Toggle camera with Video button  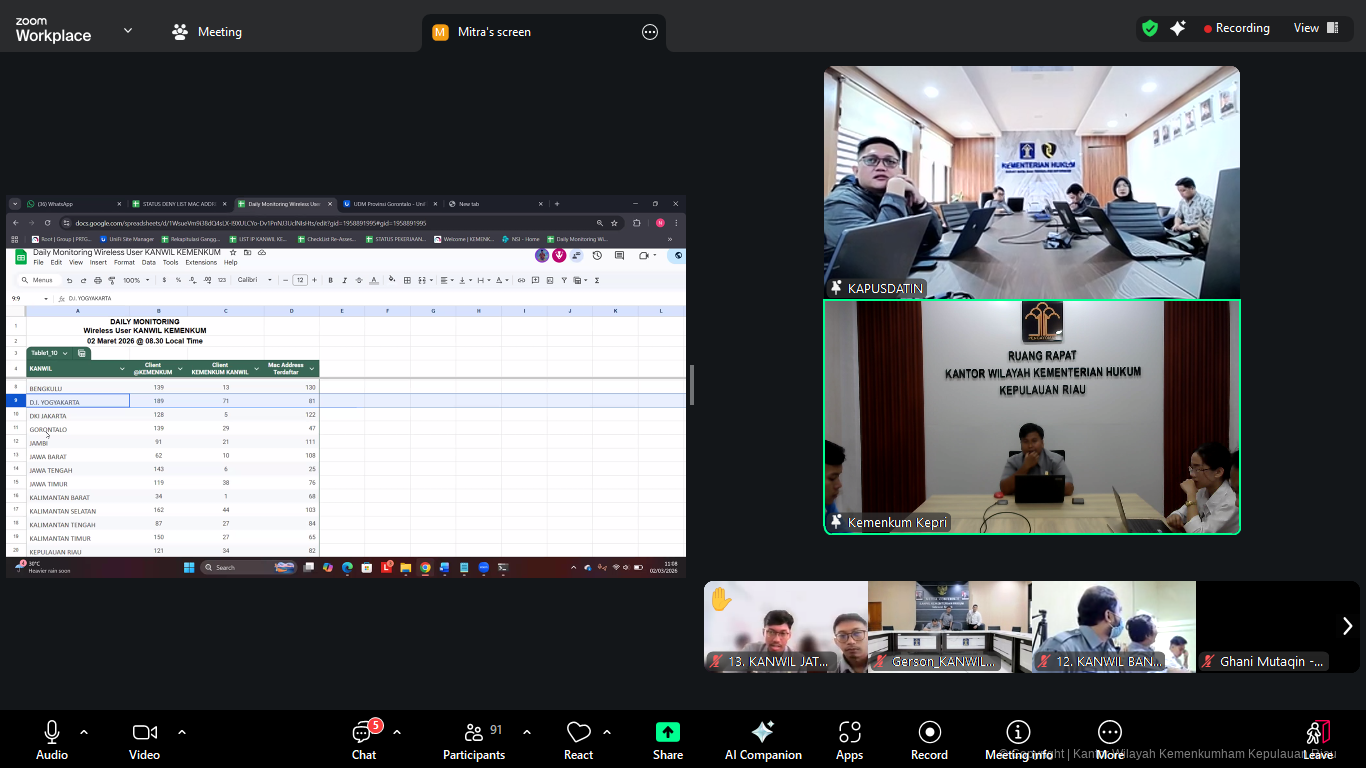[x=144, y=740]
